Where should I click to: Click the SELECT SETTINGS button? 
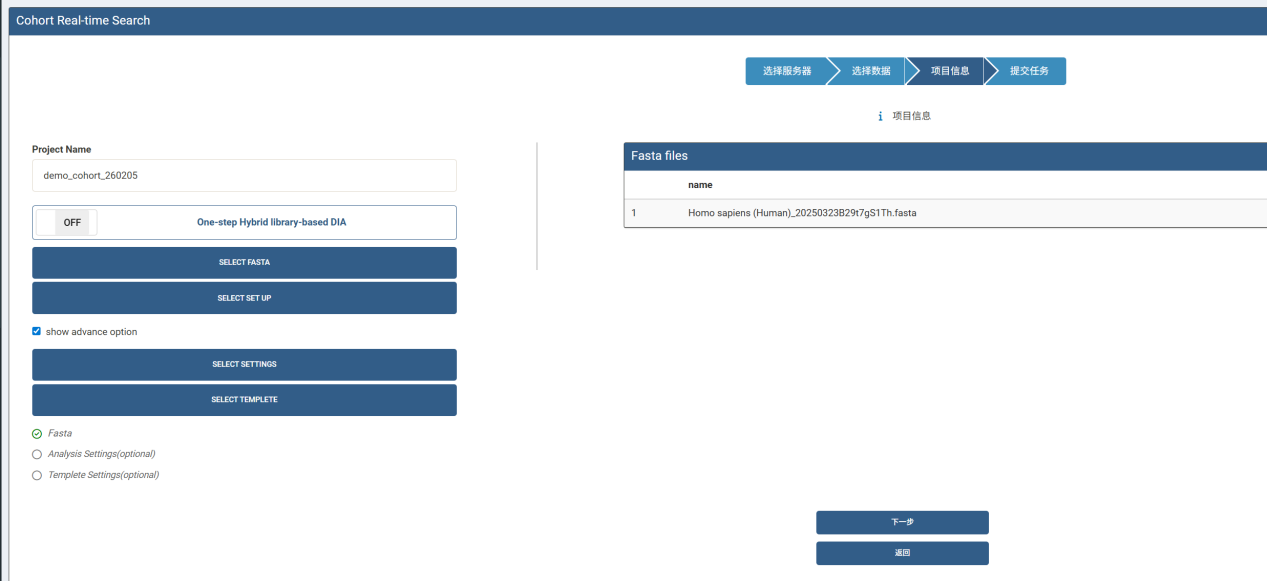pyautogui.click(x=244, y=365)
